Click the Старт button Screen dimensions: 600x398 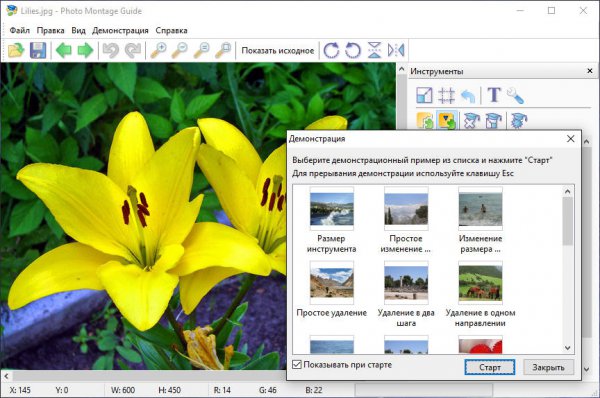tap(490, 367)
